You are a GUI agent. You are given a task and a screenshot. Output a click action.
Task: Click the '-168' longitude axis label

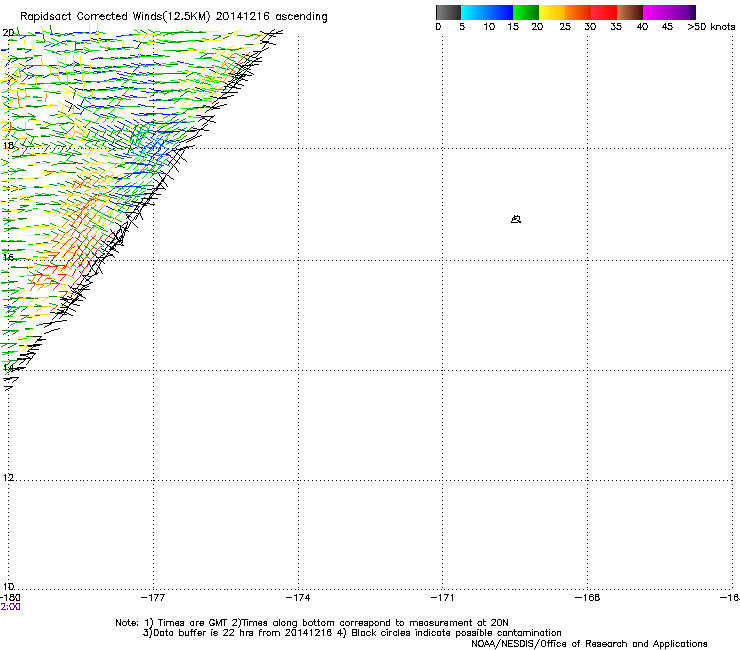588,598
